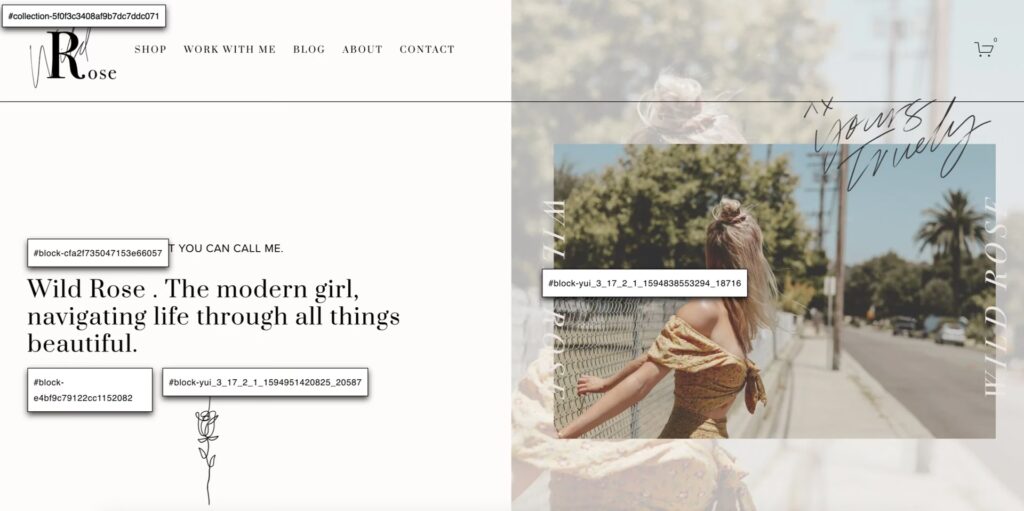Click vertical WILD ROSE text left of photo
Image resolution: width=1024 pixels, height=511 pixels.
tap(554, 297)
